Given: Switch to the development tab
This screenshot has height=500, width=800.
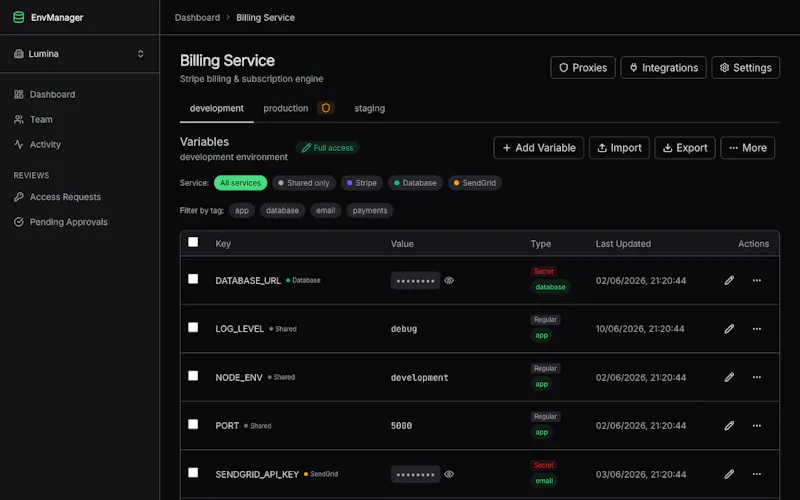Looking at the screenshot, I should click(x=216, y=108).
